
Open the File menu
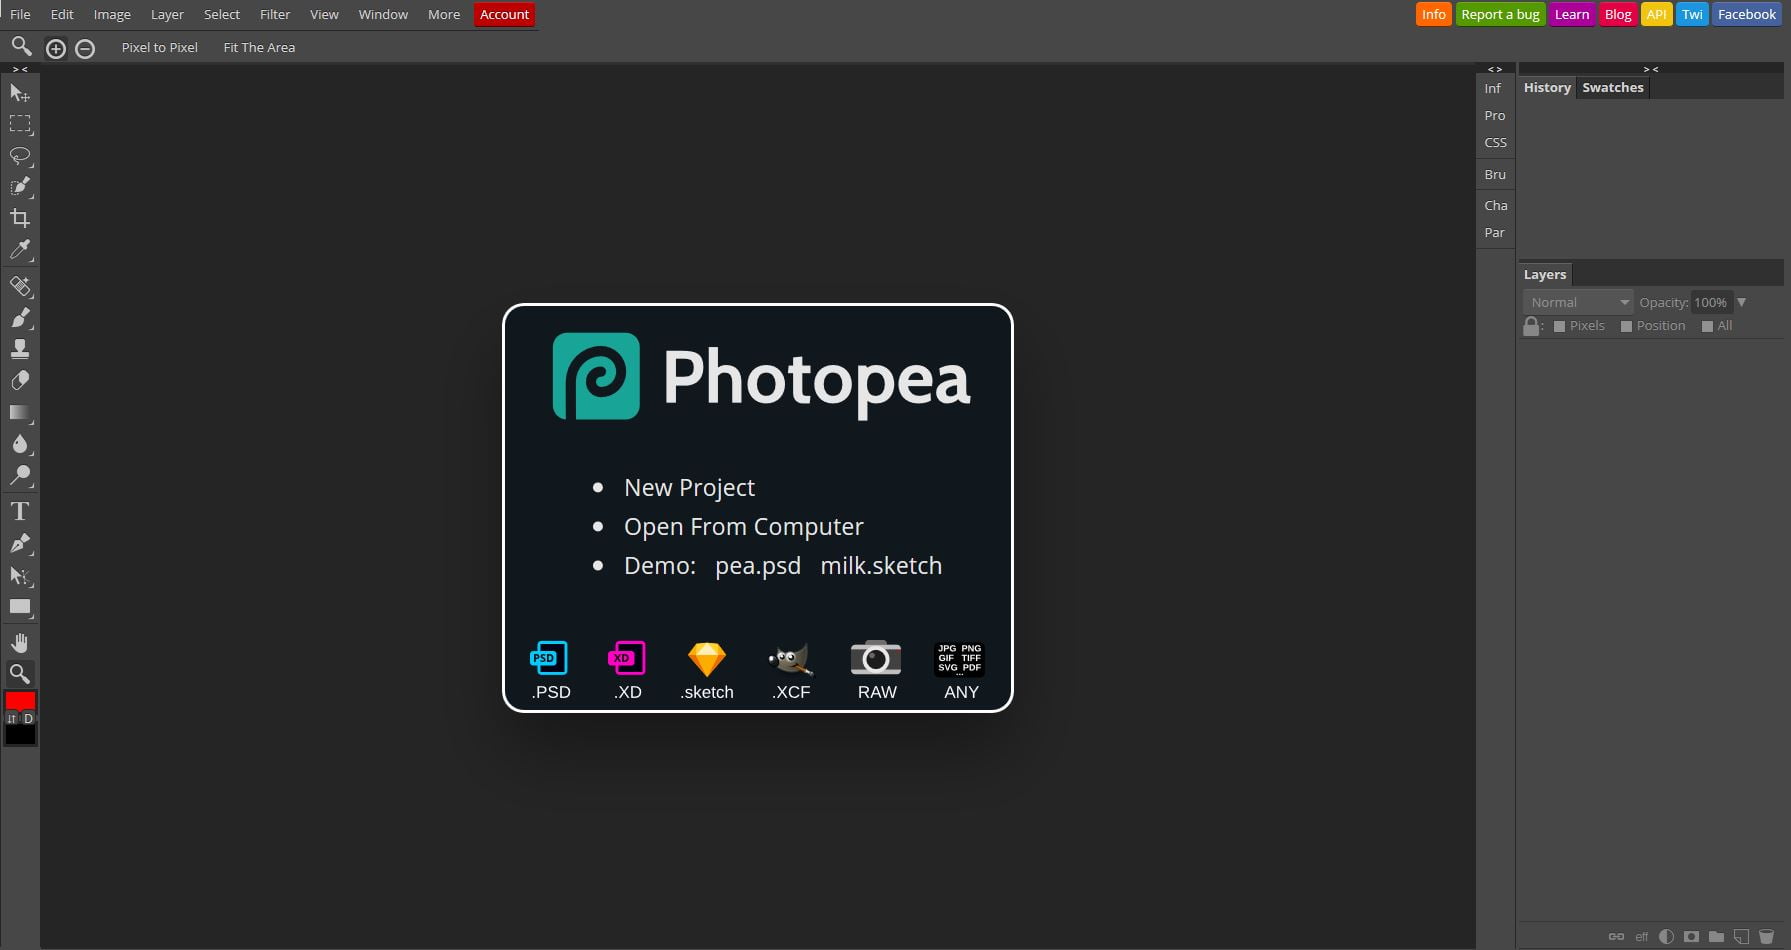pyautogui.click(x=20, y=14)
